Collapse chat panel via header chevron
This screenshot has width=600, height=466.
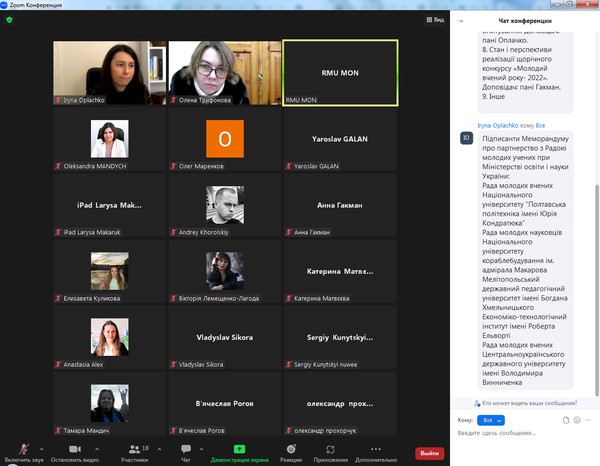tap(460, 21)
